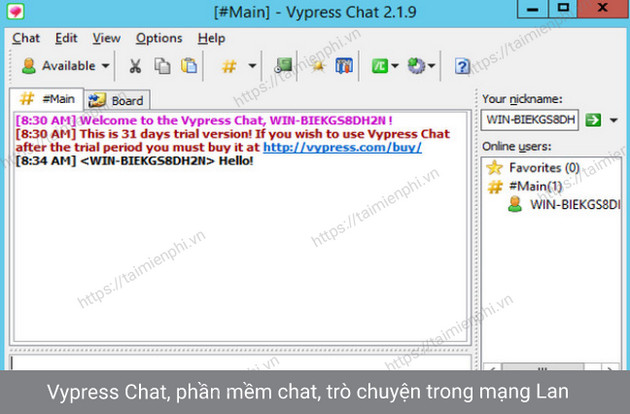630x414 pixels.
Task: Switch to the #Main tab
Action: pos(47,99)
